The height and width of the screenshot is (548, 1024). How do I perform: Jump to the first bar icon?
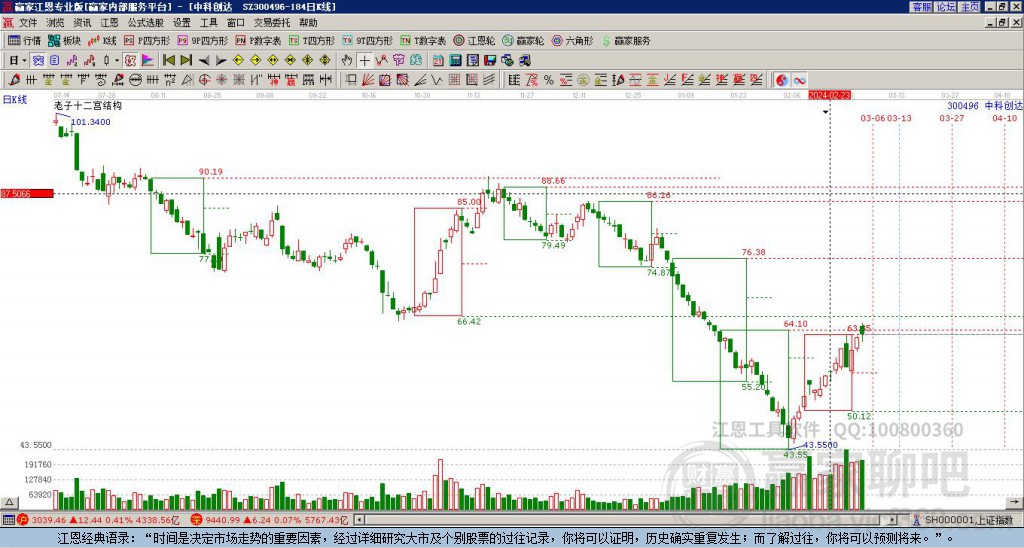(x=169, y=61)
